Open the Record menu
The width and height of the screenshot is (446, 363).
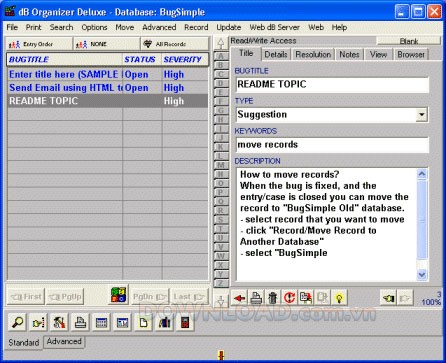pyautogui.click(x=196, y=27)
